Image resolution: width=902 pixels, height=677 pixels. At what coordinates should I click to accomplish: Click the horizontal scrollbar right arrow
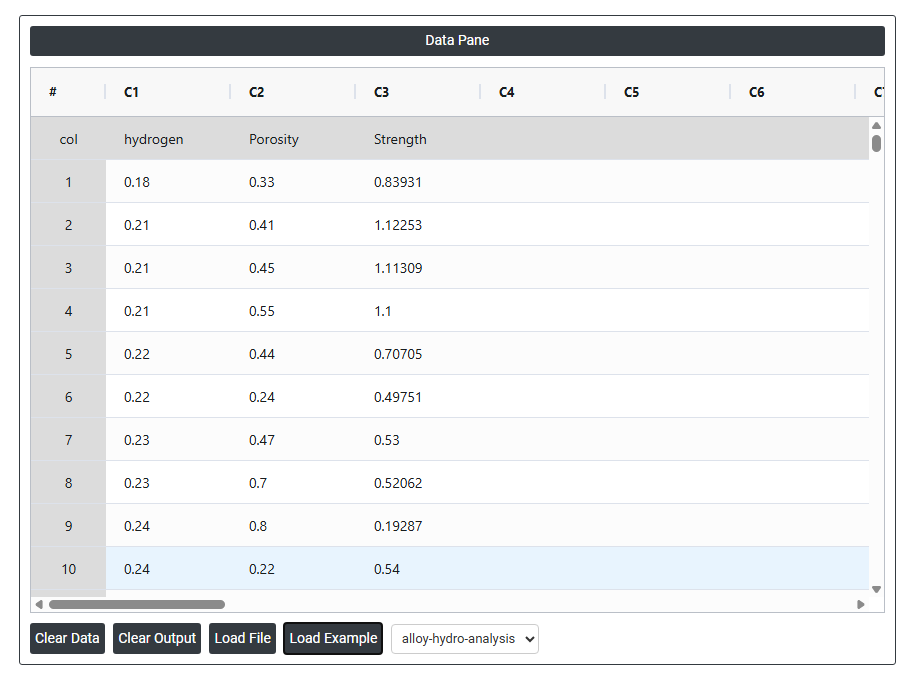click(860, 604)
